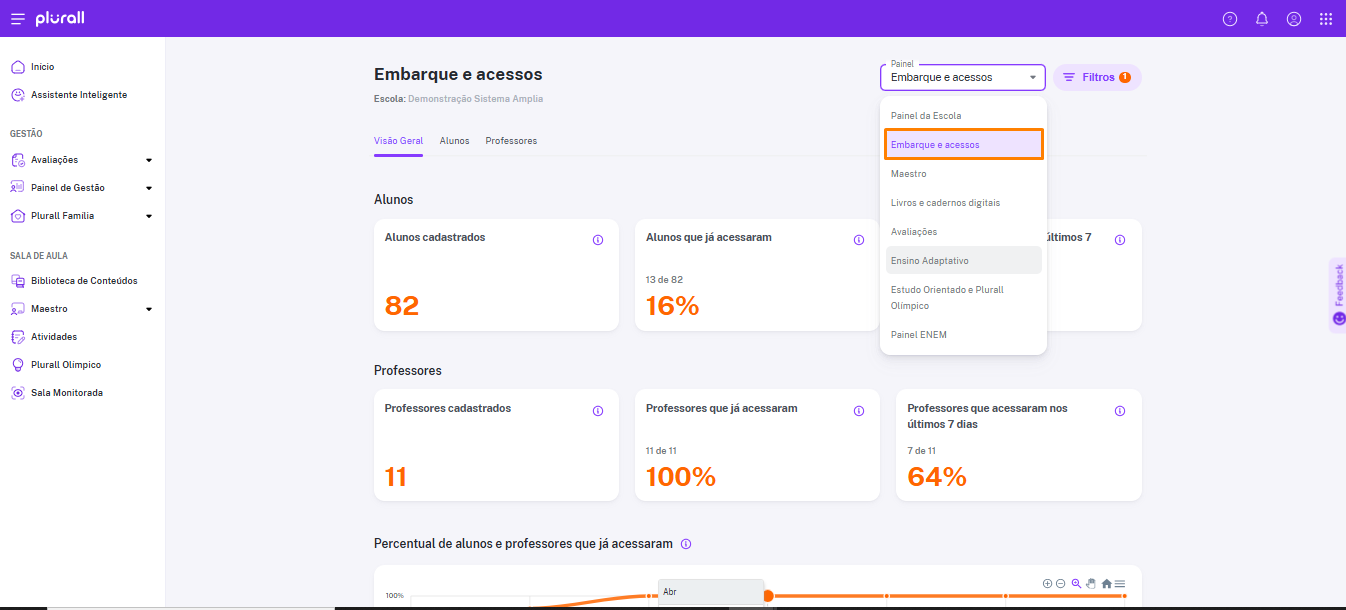Choose Painel da Escola option

[x=963, y=116]
